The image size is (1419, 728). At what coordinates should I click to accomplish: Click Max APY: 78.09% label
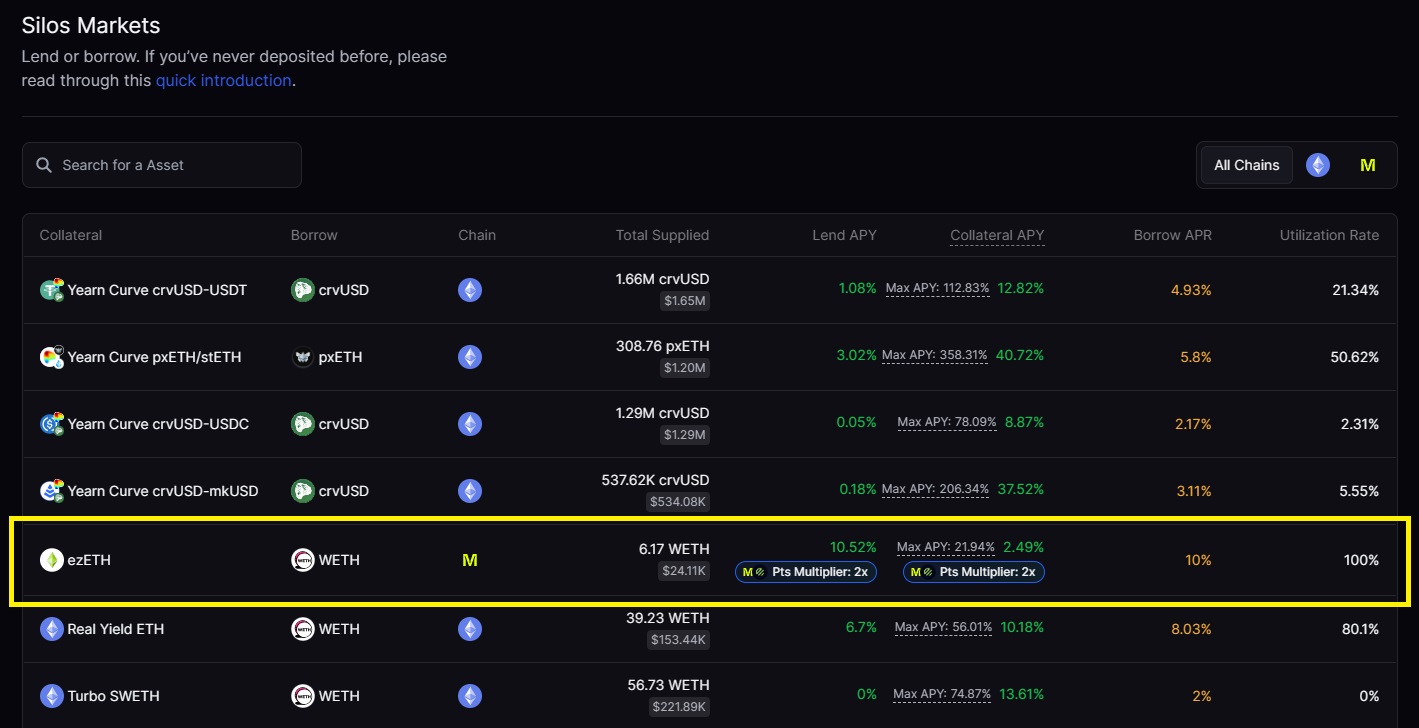[x=947, y=422]
